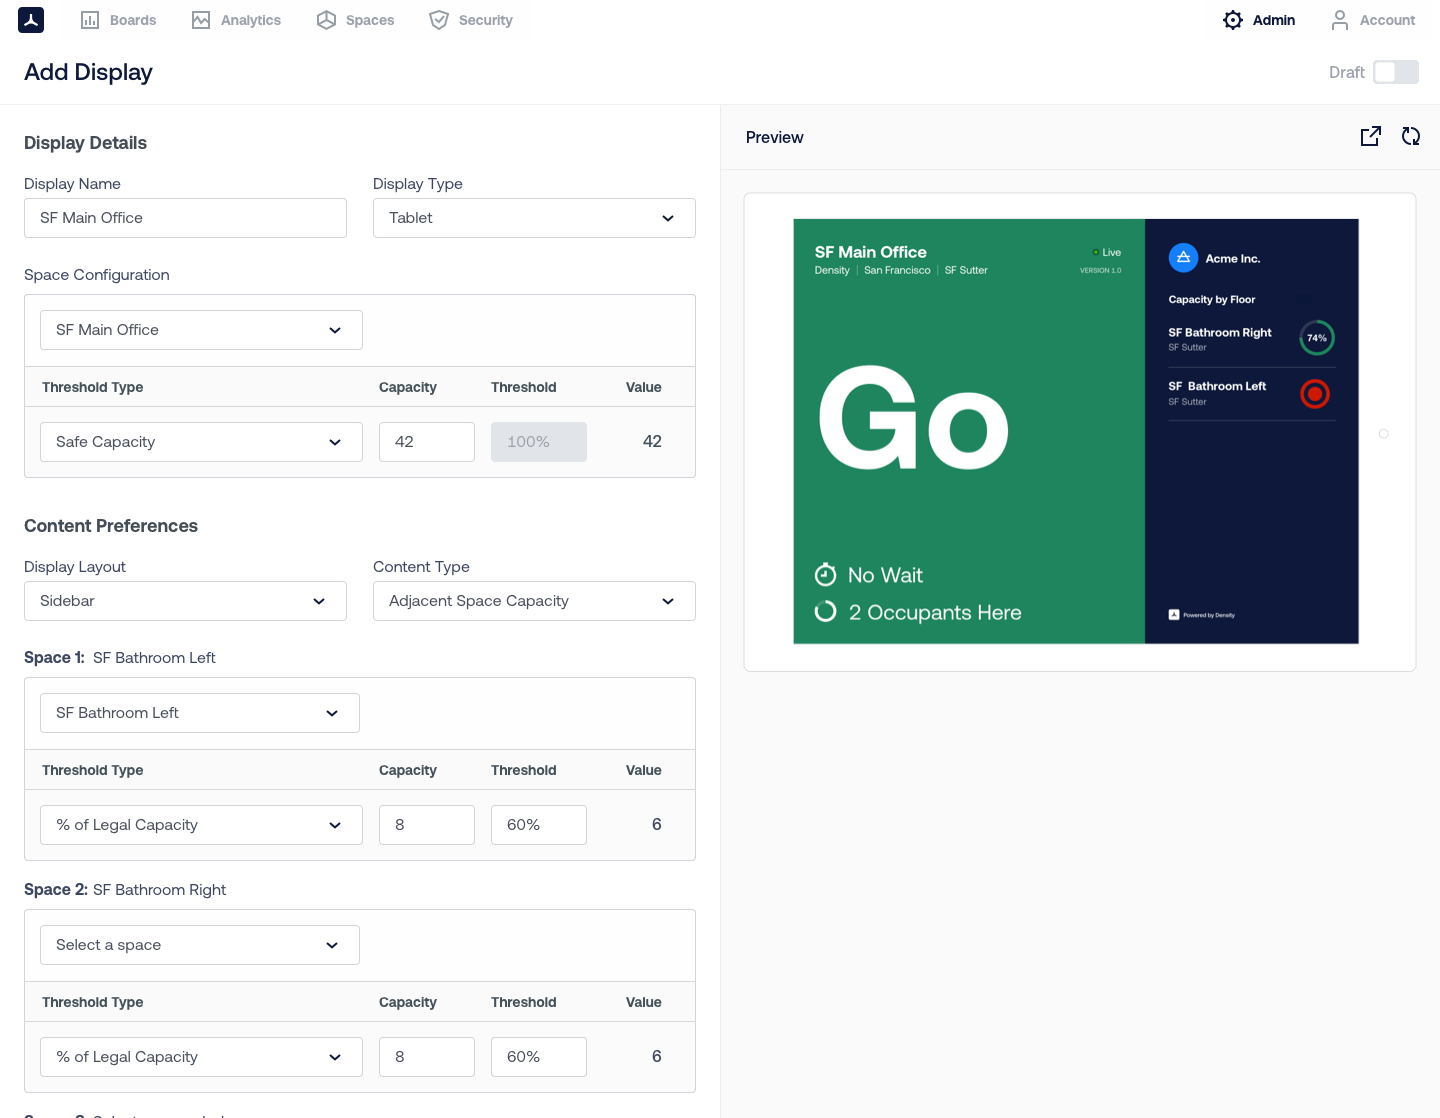Click the 74% capacity ring indicator
The width and height of the screenshot is (1440, 1118).
pyautogui.click(x=1317, y=338)
